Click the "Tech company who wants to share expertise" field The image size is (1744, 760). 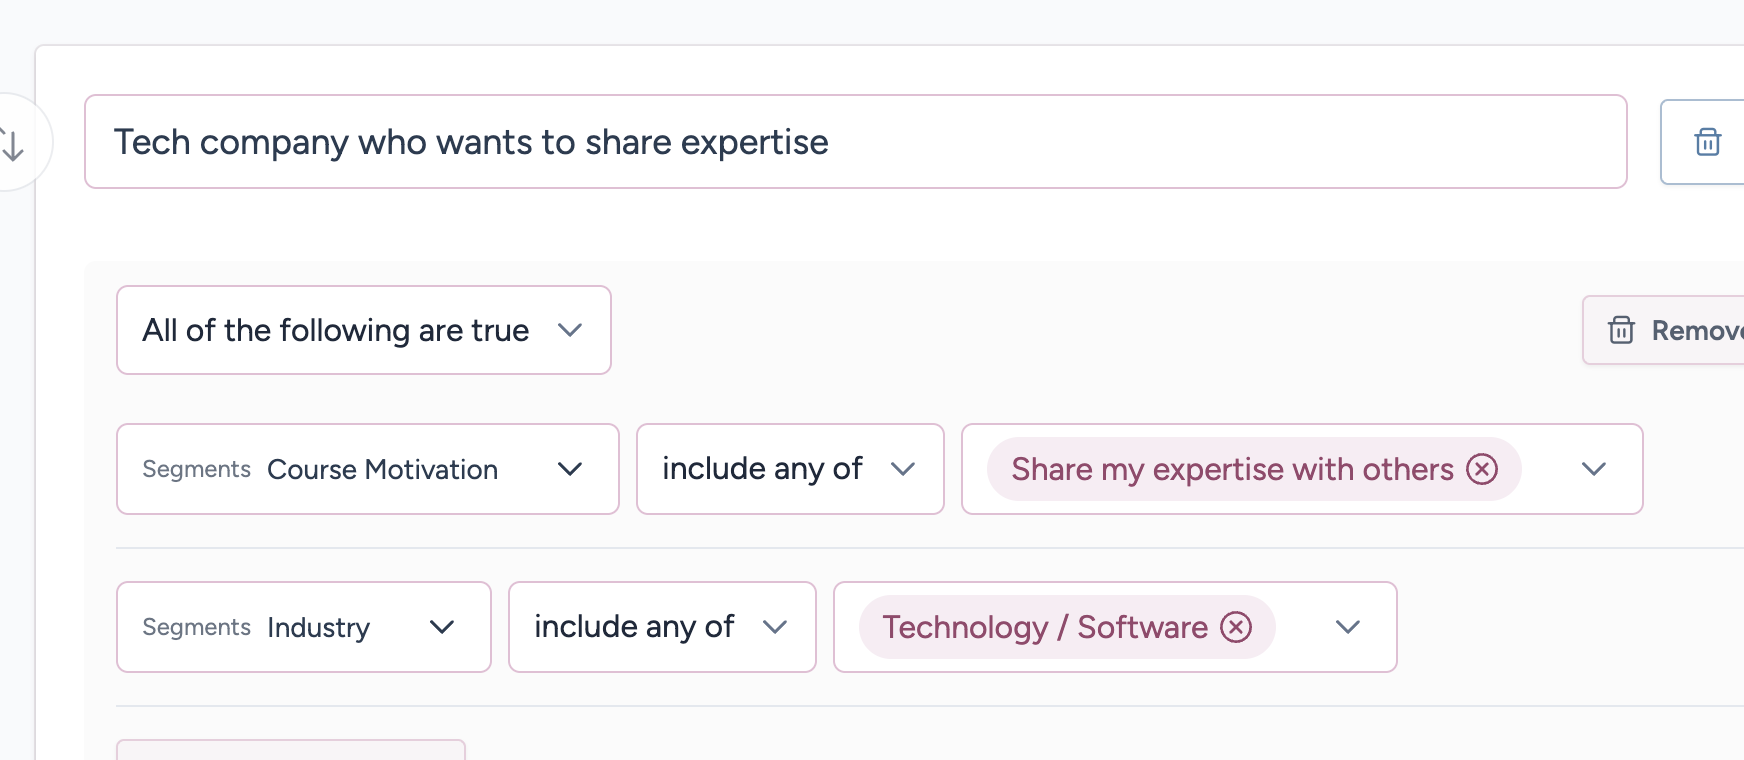[855, 142]
